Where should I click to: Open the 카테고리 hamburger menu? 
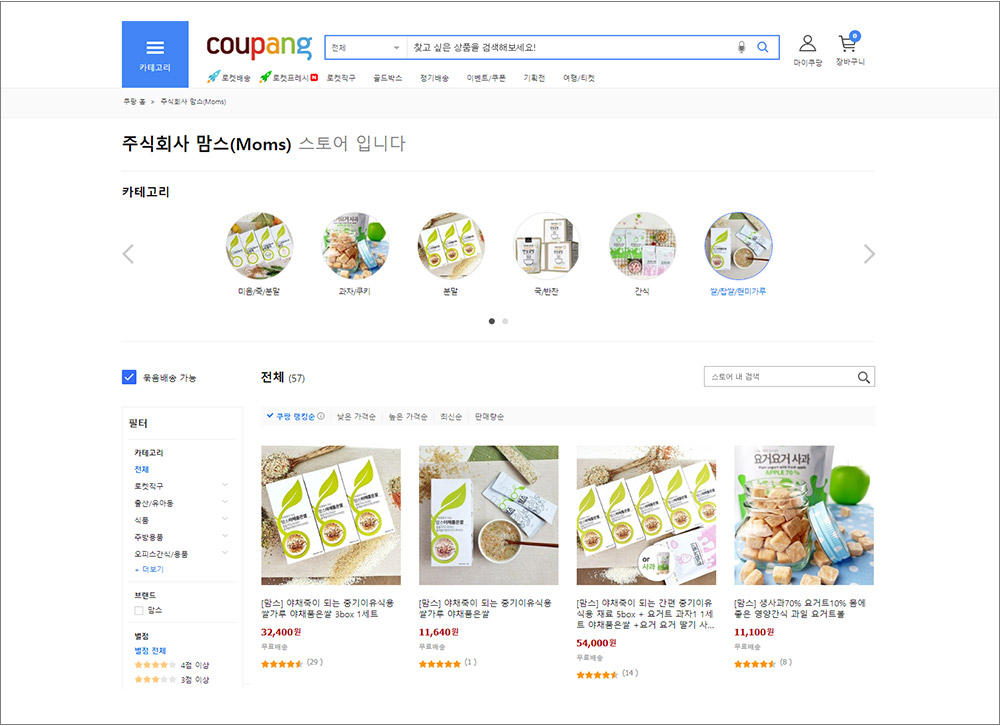pyautogui.click(x=155, y=54)
